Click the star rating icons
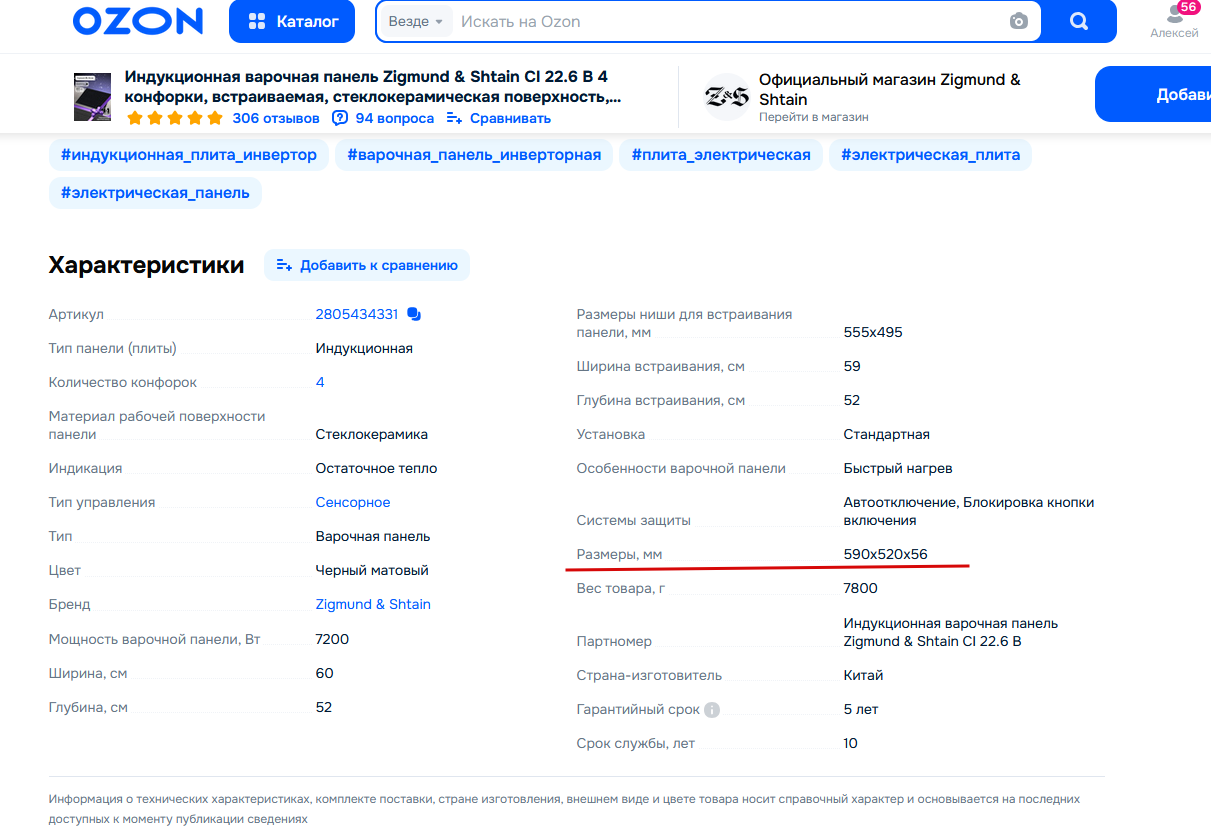This screenshot has height=827, width=1211. click(175, 118)
